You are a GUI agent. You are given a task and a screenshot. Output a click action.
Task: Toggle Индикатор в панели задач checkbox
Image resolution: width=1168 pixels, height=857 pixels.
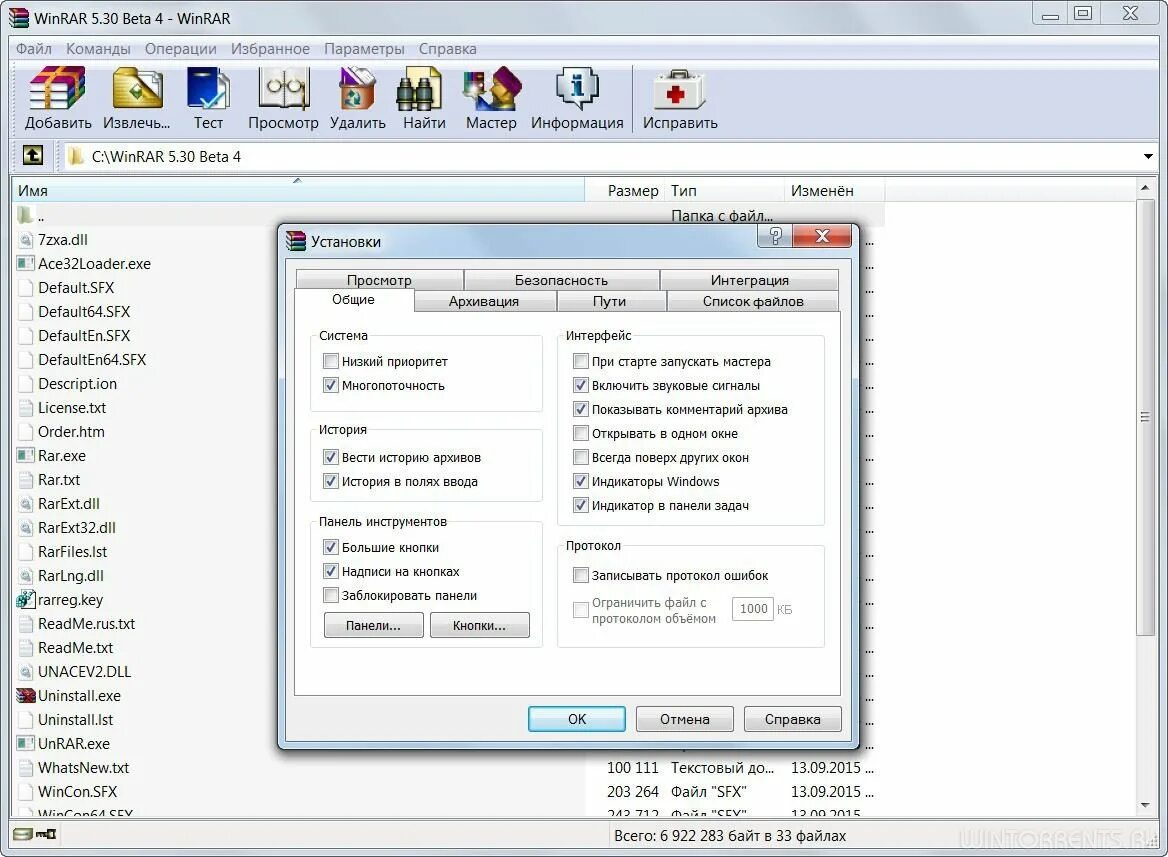click(x=581, y=505)
